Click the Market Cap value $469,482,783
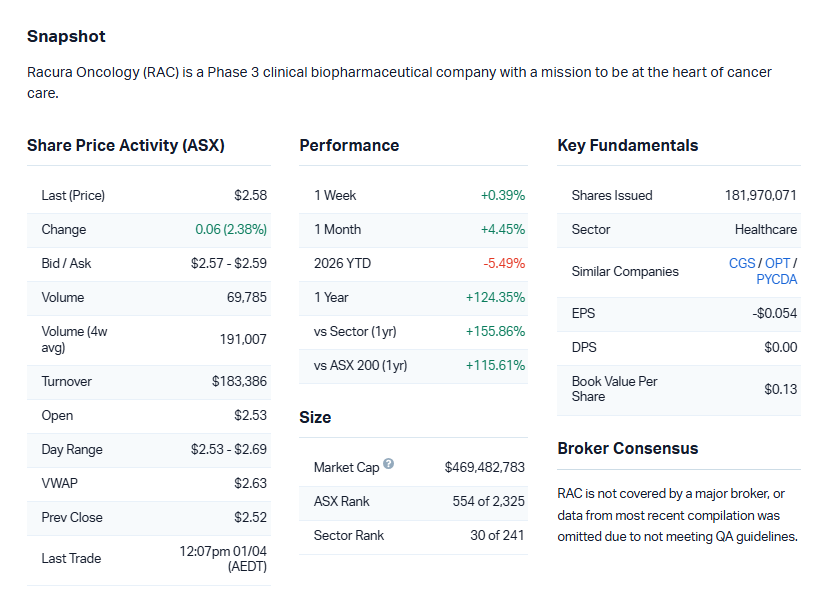The width and height of the screenshot is (821, 600). click(x=484, y=467)
